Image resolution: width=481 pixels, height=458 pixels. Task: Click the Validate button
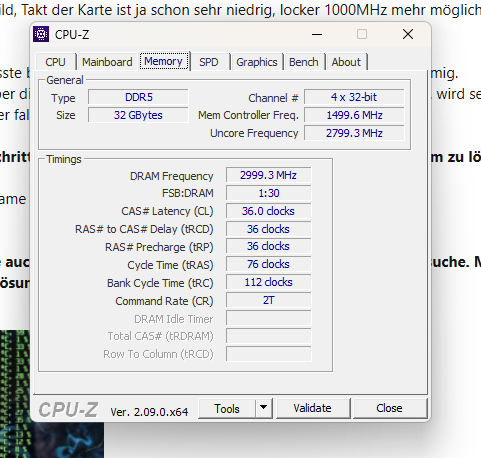pyautogui.click(x=313, y=408)
